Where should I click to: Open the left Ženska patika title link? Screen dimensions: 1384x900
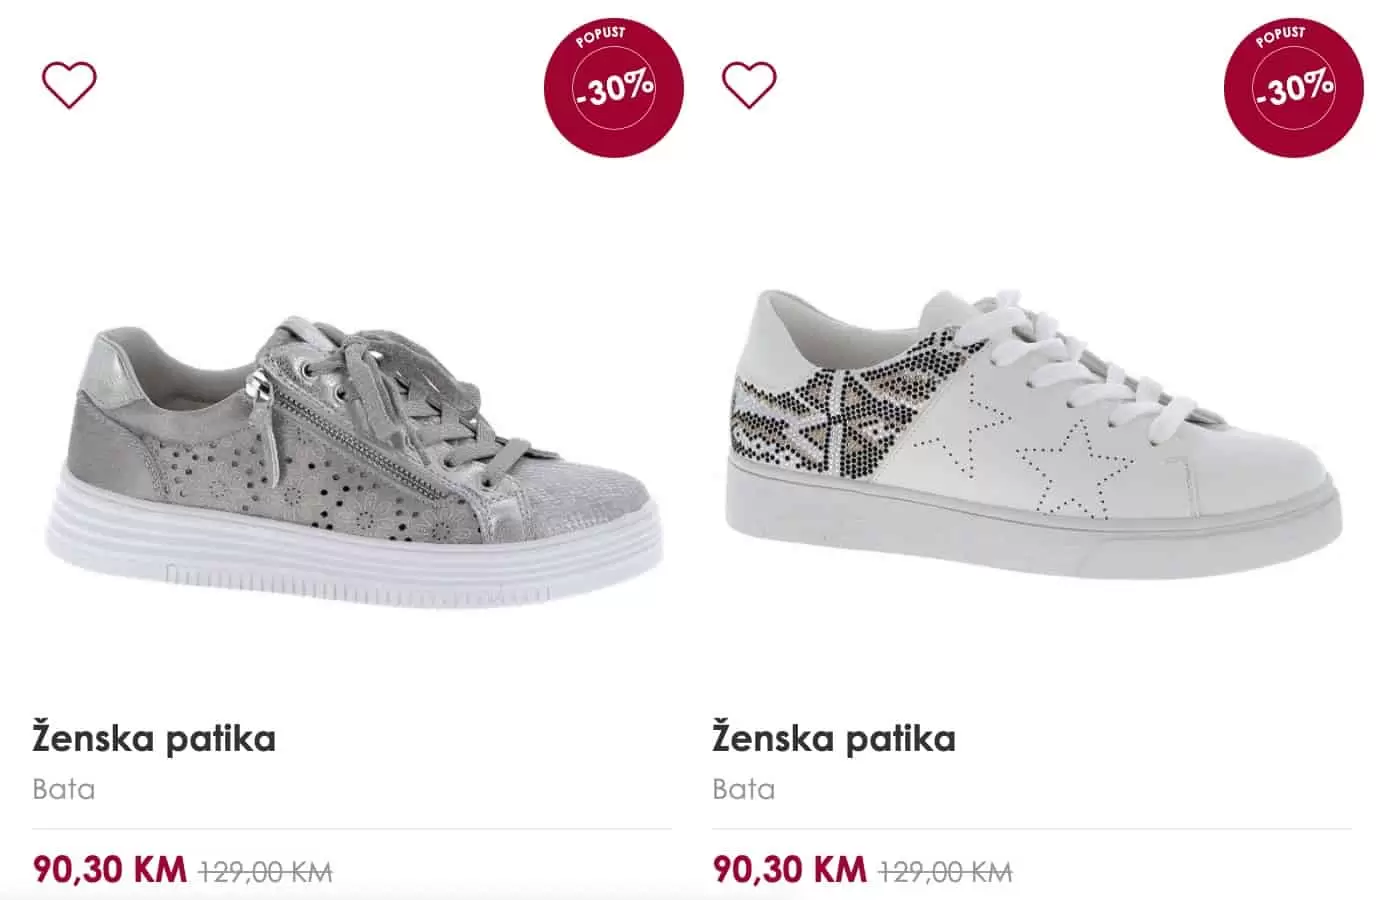pyautogui.click(x=154, y=739)
